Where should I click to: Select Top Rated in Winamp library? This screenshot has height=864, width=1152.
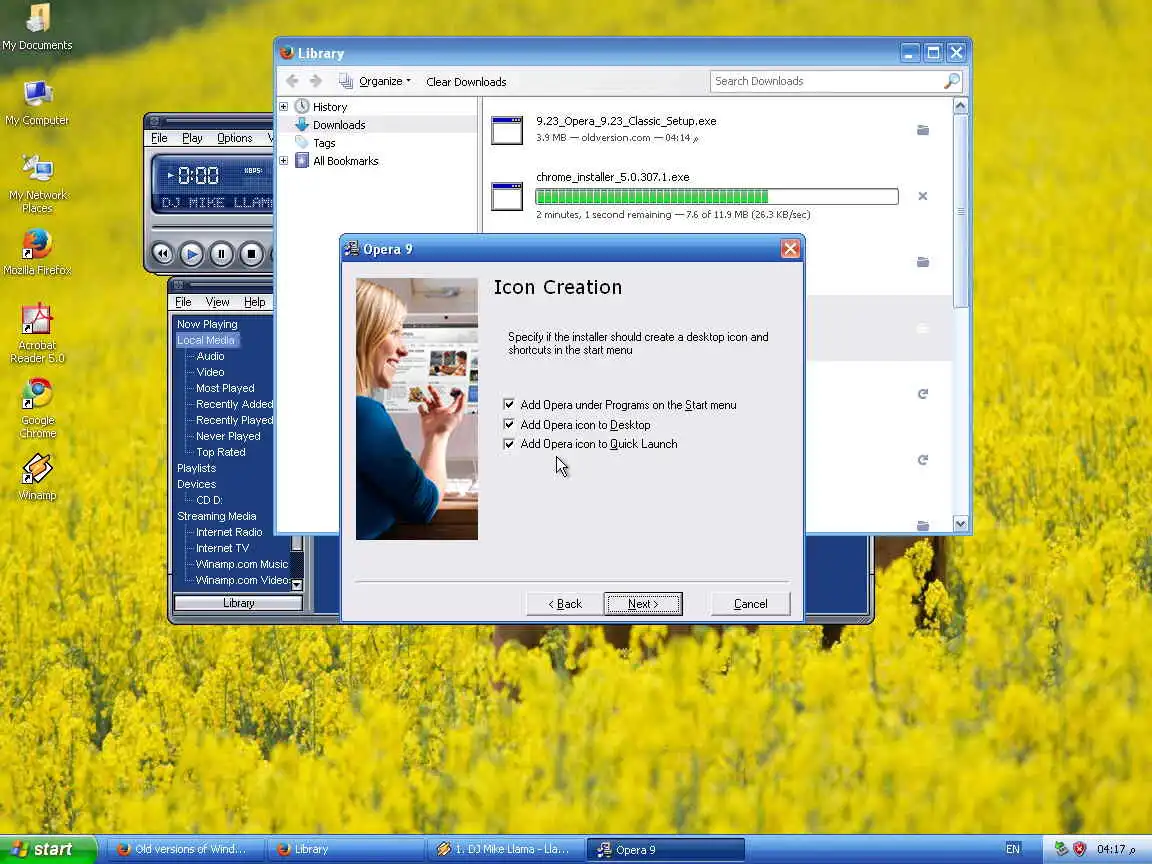[x=220, y=453]
